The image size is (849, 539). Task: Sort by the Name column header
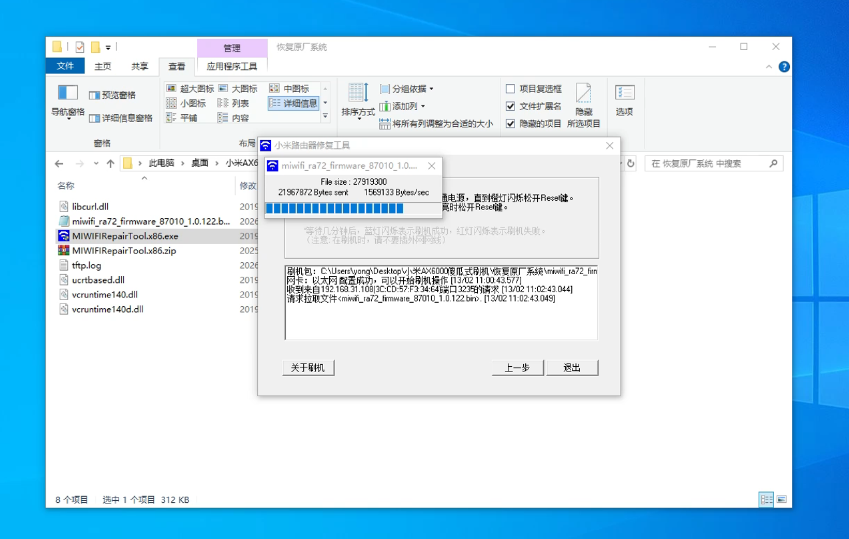coord(66,186)
